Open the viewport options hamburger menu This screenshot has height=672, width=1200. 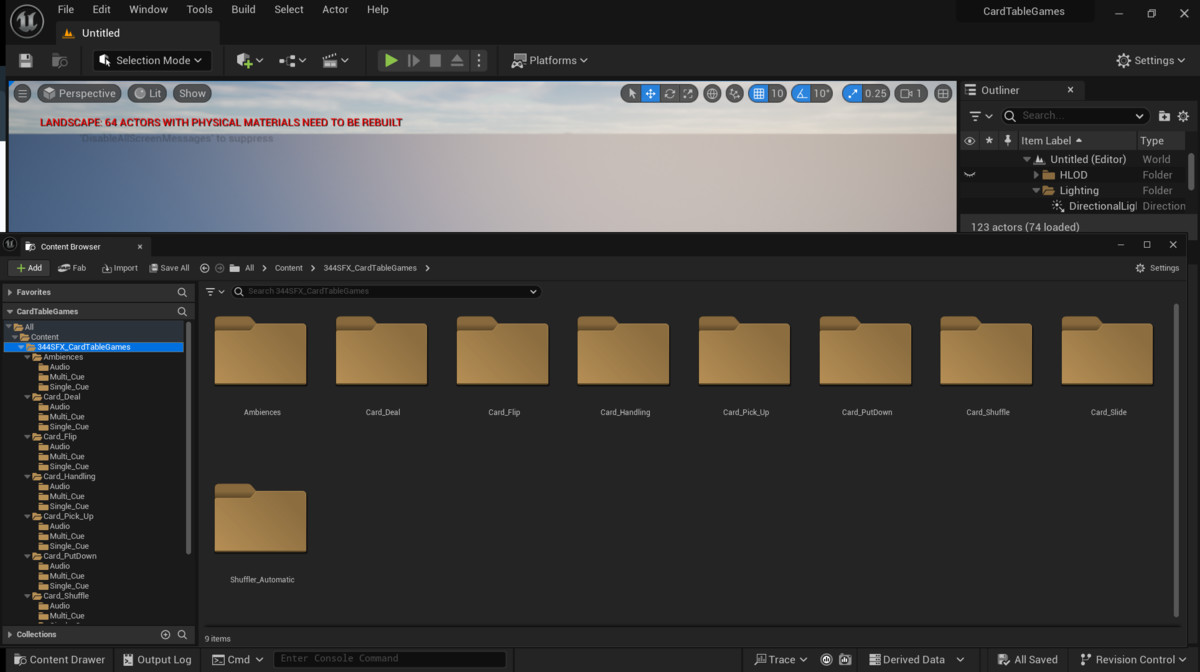(x=22, y=93)
